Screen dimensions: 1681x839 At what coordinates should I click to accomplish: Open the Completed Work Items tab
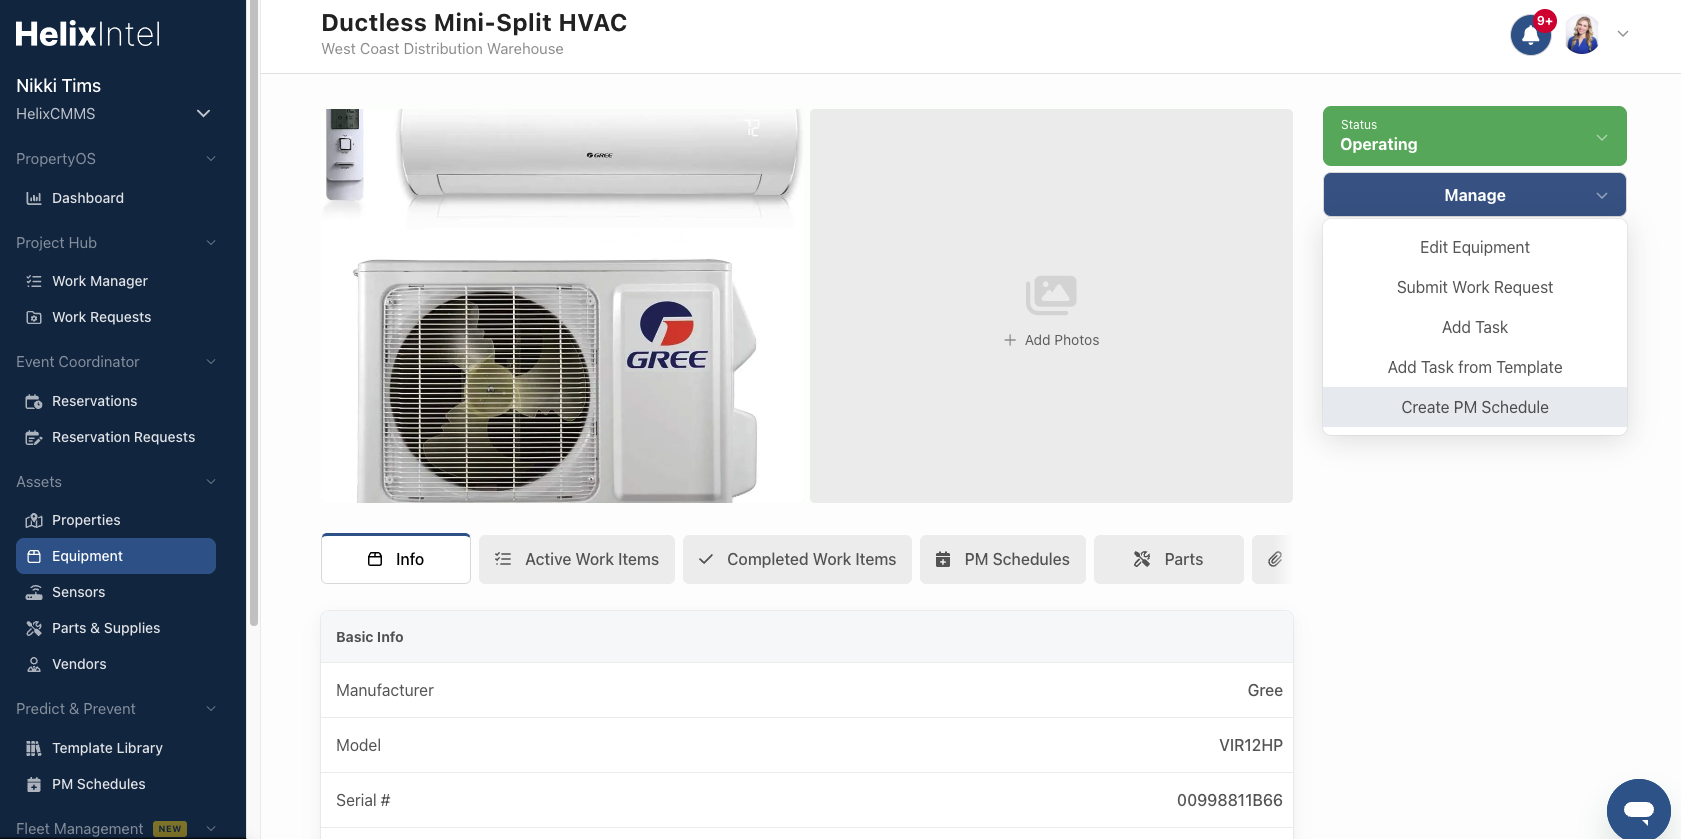(x=797, y=559)
